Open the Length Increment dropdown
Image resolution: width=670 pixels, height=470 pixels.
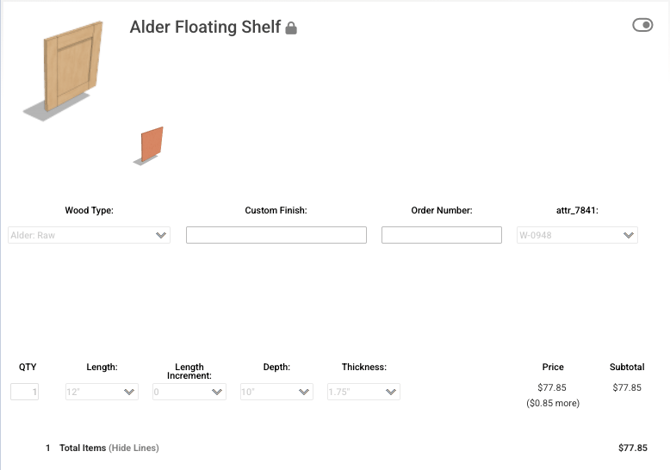pos(189,392)
